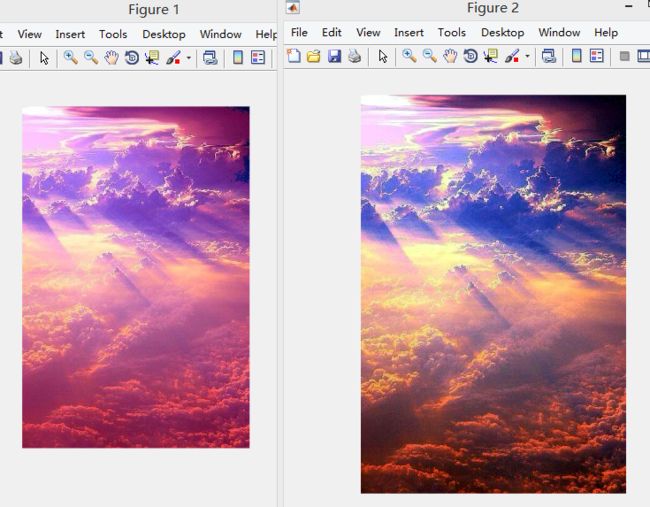This screenshot has height=507, width=650.
Task: Click the enhanced sky image in Figure 2
Action: (493, 294)
